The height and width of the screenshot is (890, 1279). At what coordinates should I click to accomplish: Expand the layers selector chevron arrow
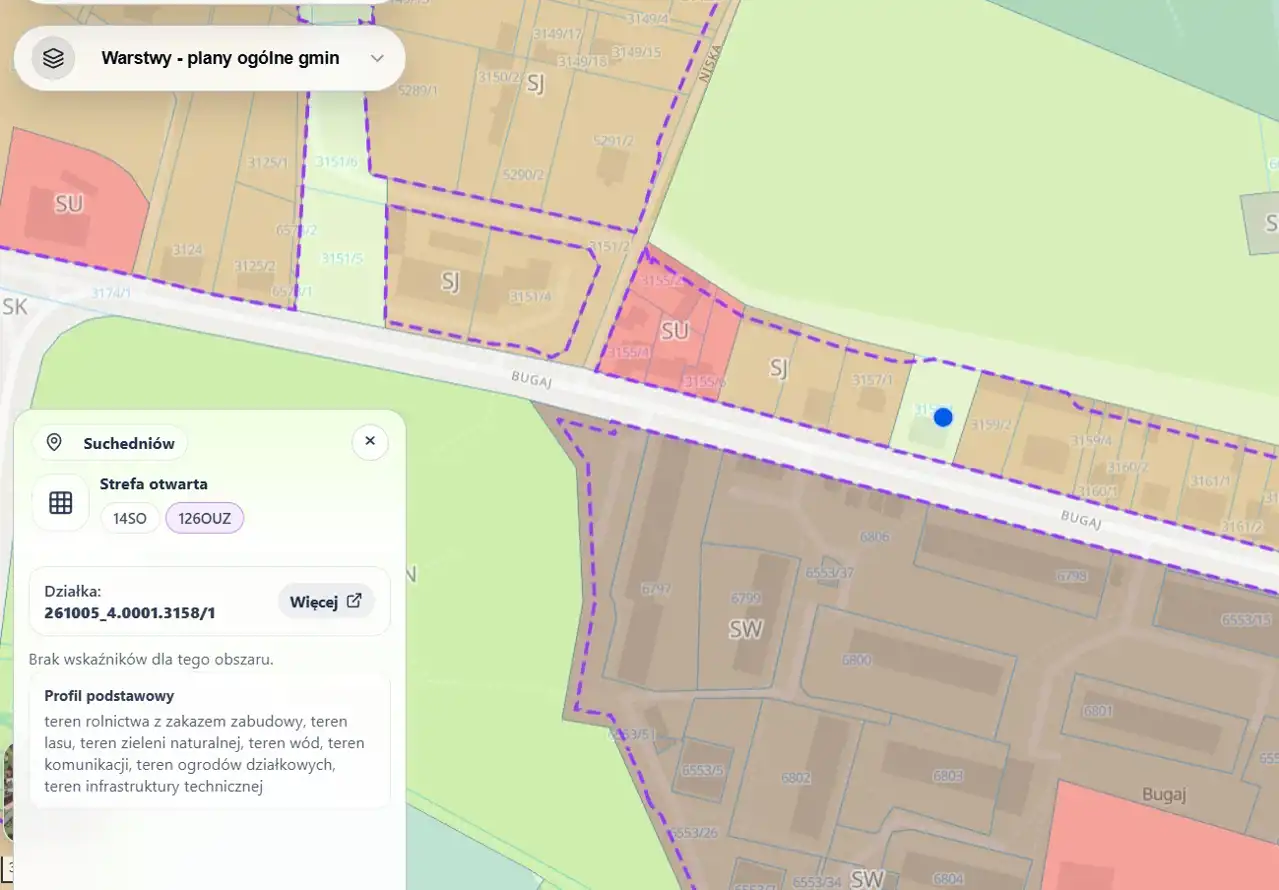377,58
